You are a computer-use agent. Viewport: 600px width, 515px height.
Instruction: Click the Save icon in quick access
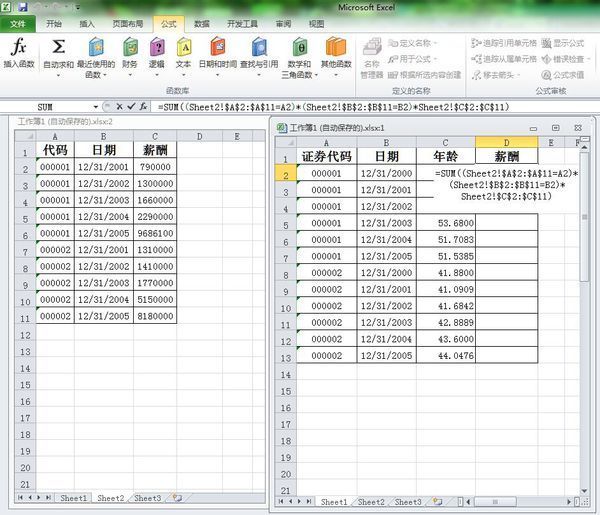click(x=23, y=7)
